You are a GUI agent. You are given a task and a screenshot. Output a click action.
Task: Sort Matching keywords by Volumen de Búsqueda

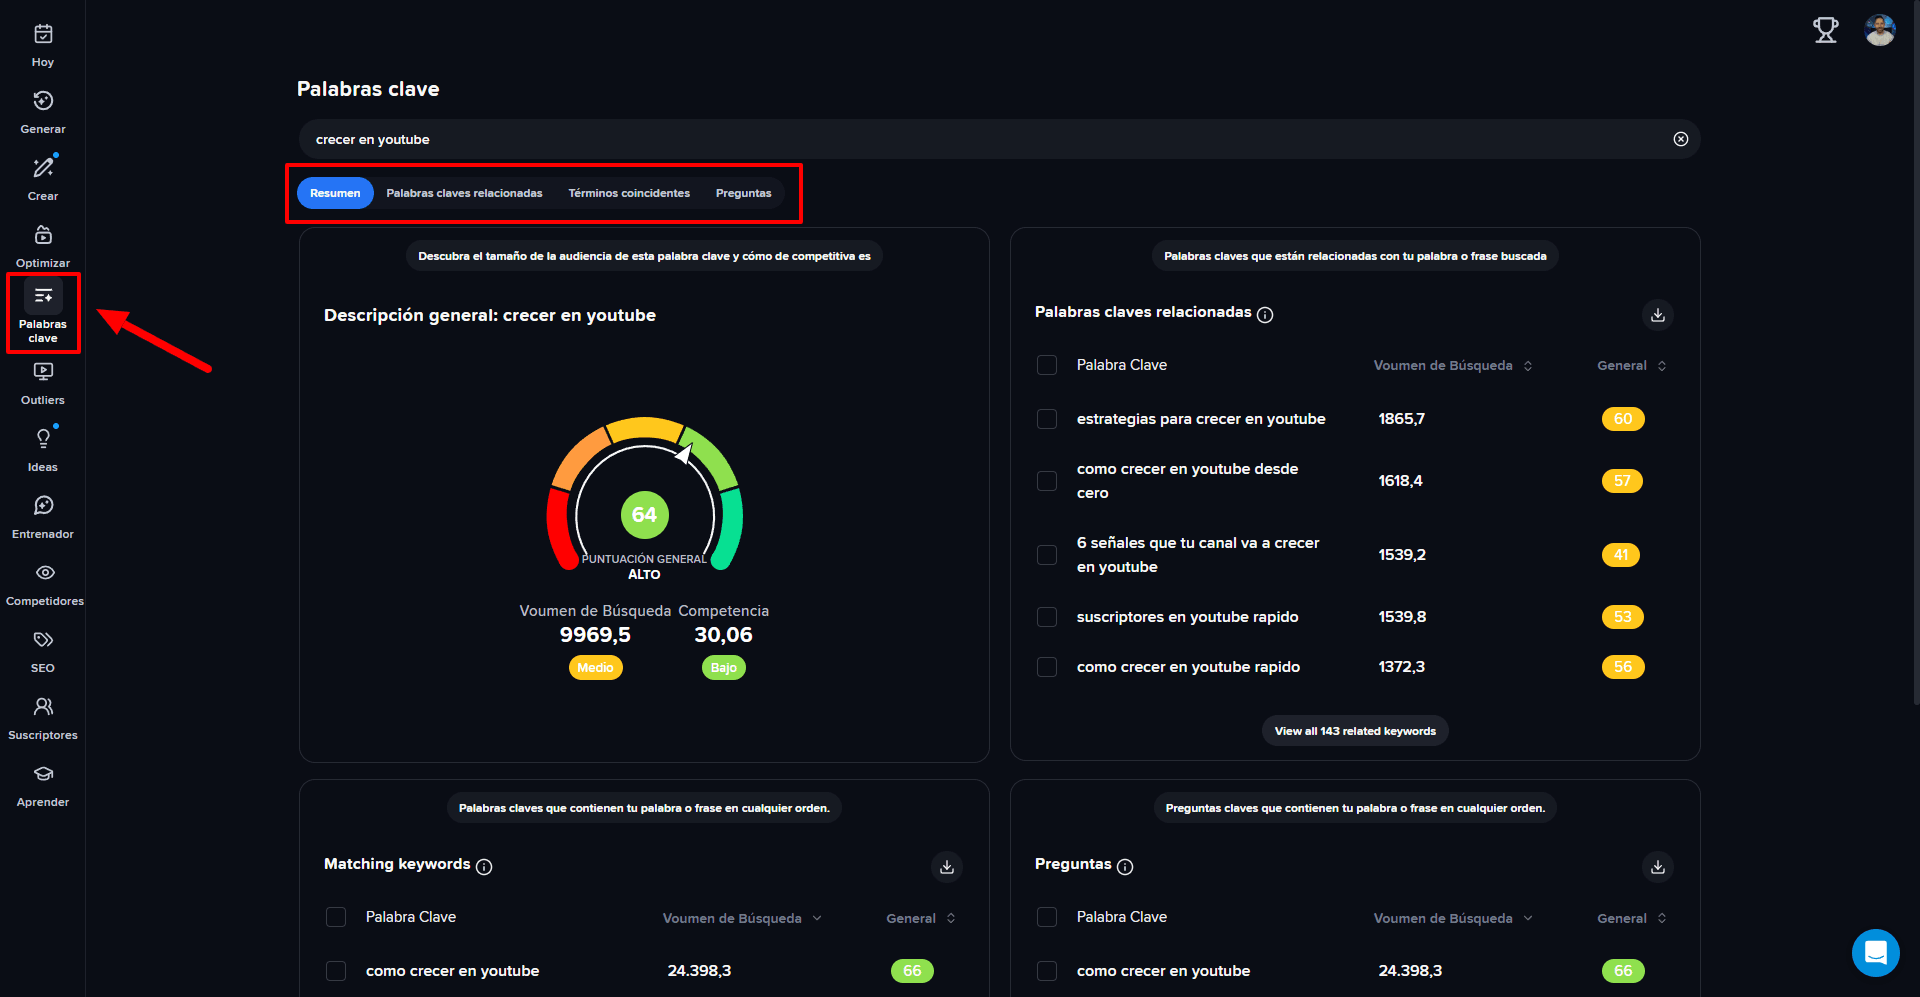tap(742, 918)
